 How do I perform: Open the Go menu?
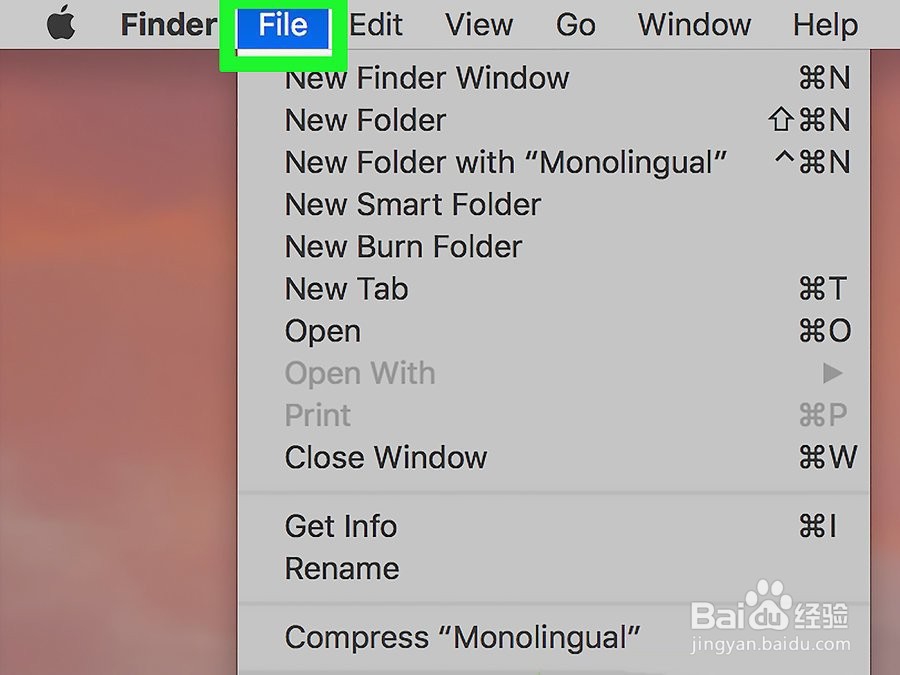[x=576, y=25]
